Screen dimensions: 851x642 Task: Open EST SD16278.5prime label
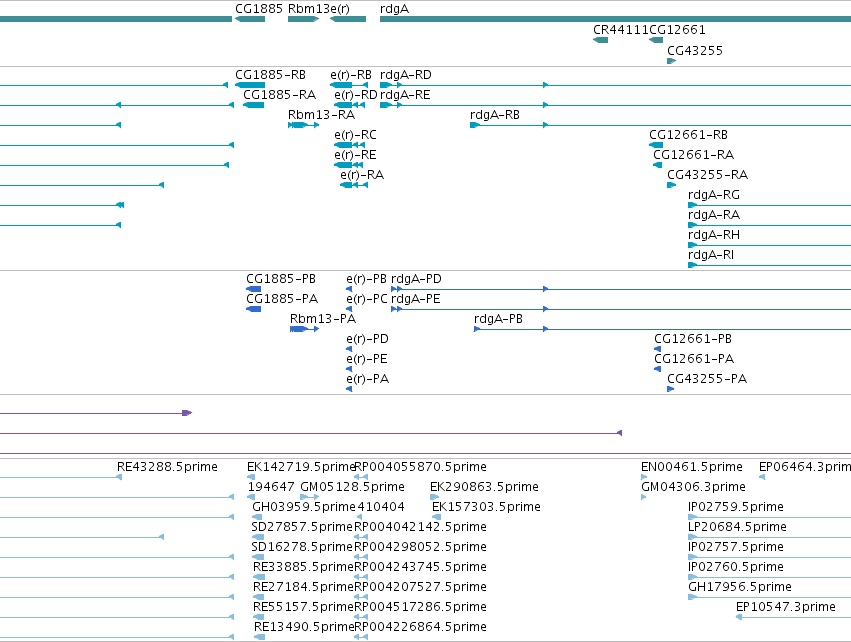tap(302, 547)
